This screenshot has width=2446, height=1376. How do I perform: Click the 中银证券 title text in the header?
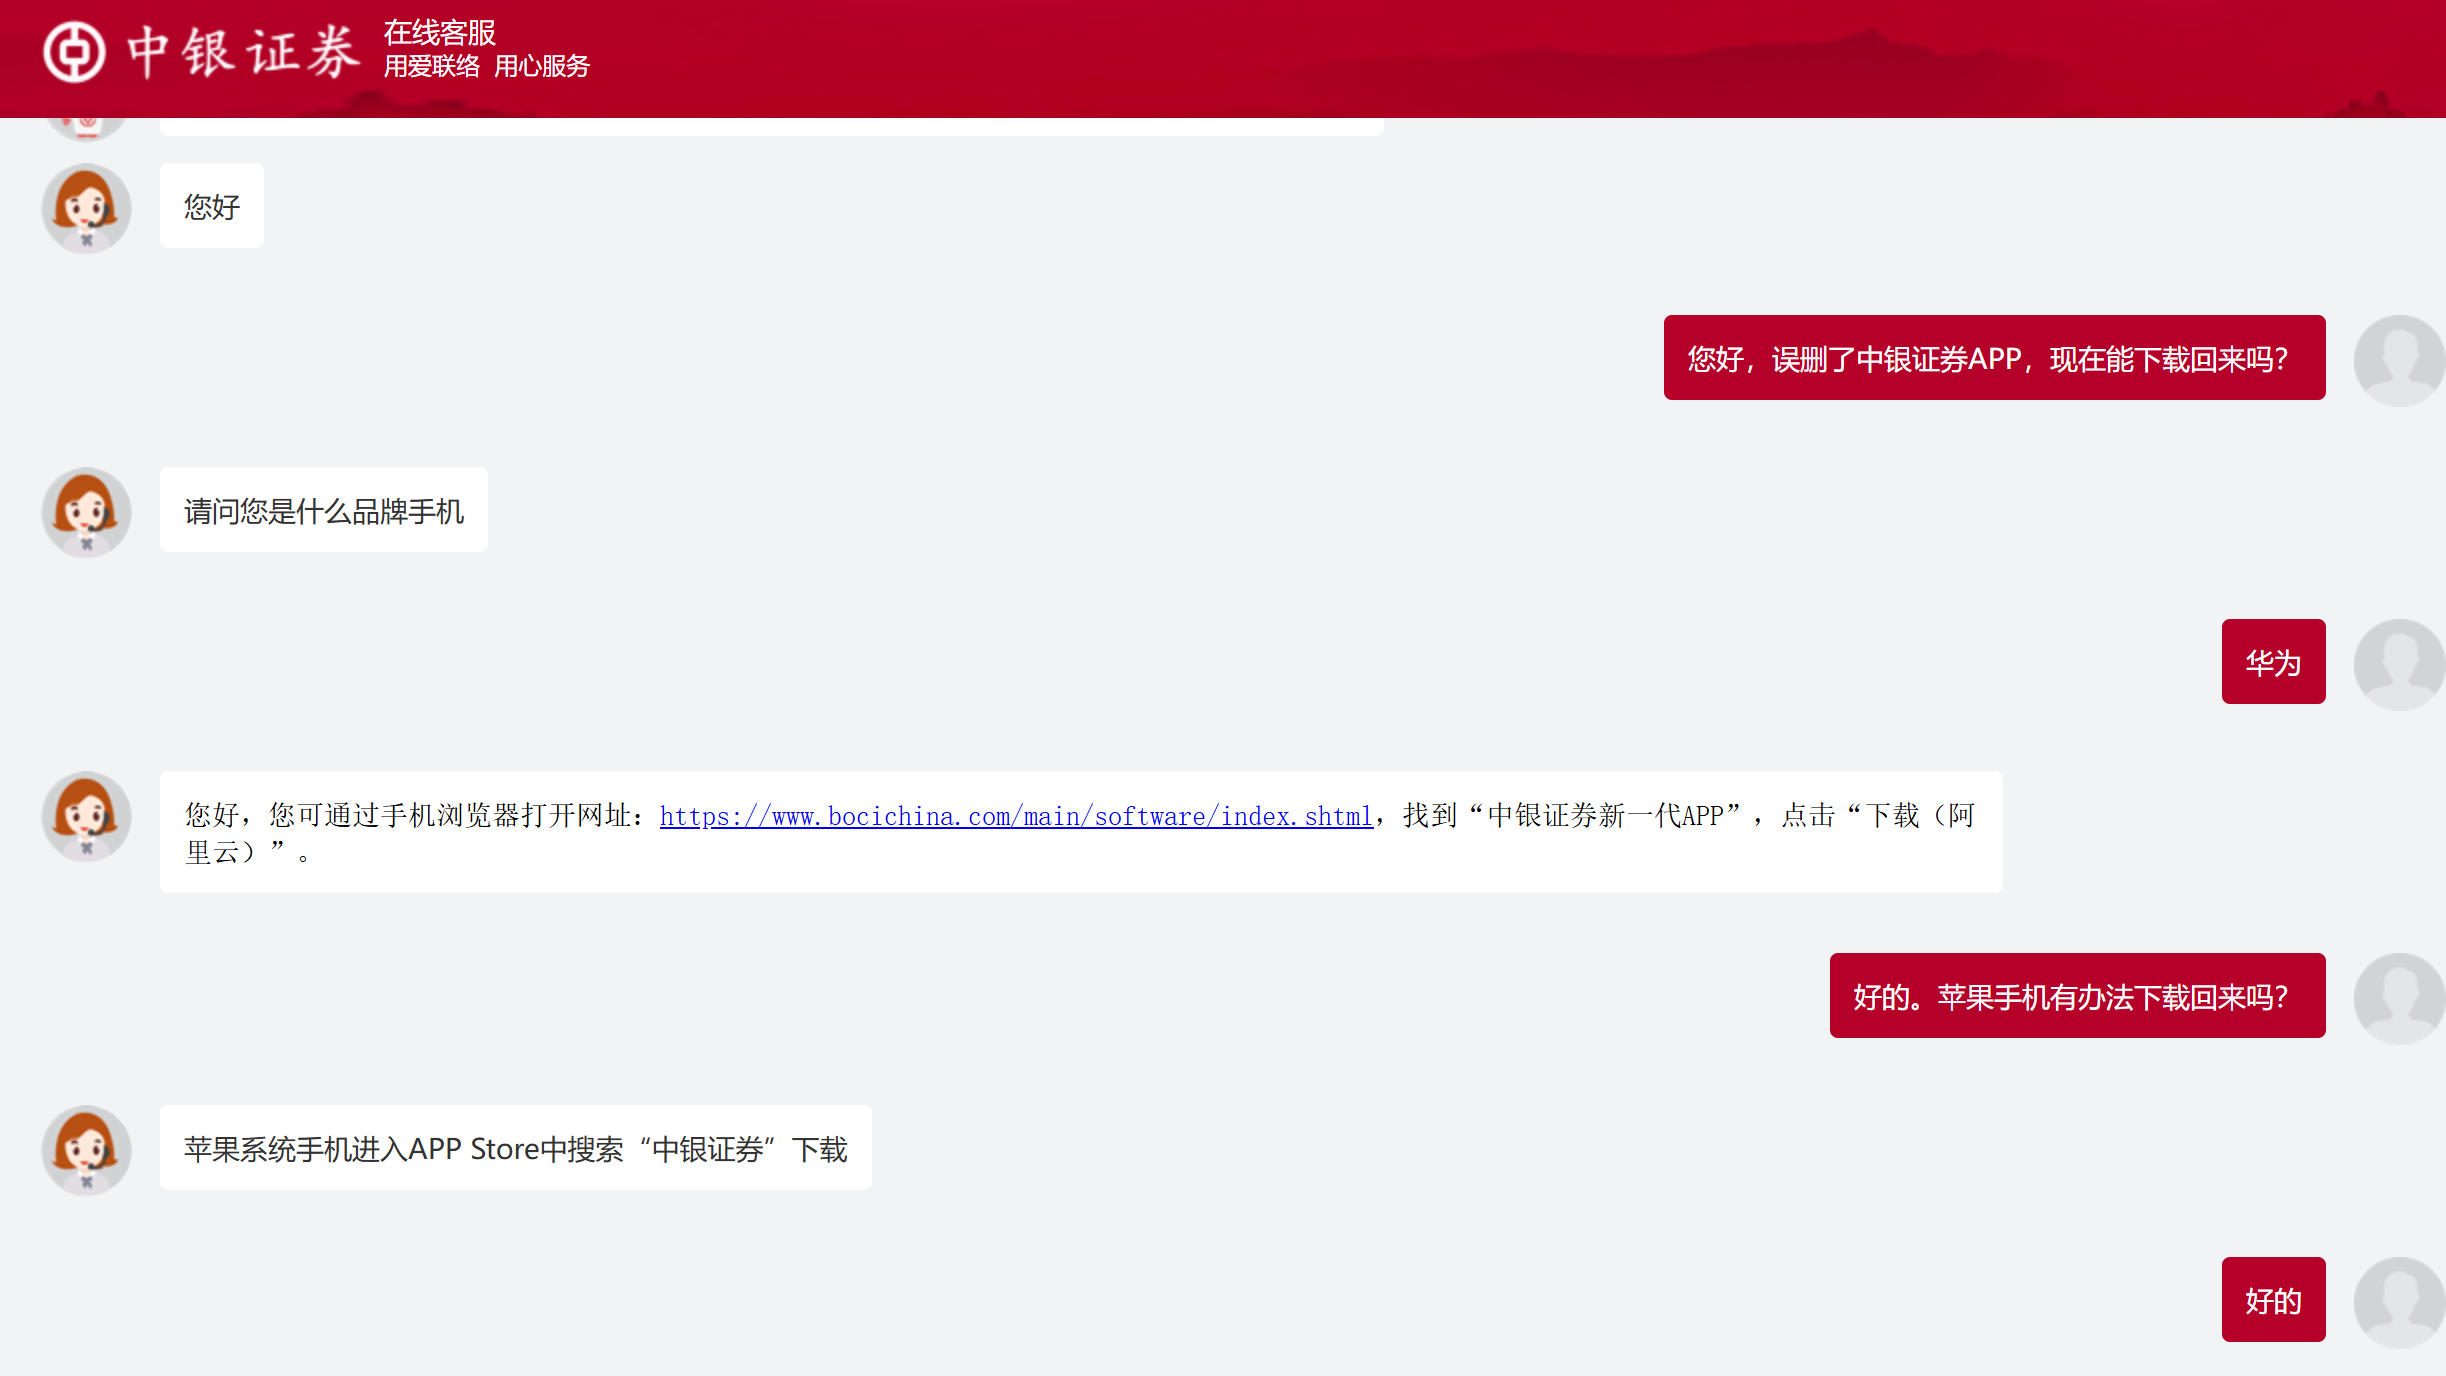pos(243,52)
